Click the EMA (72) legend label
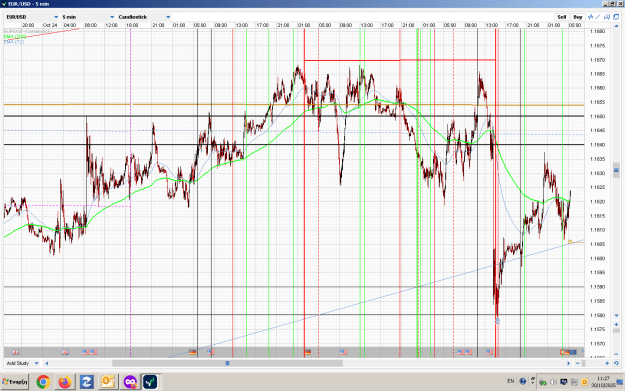This screenshot has width=625, height=391. coord(14,41)
